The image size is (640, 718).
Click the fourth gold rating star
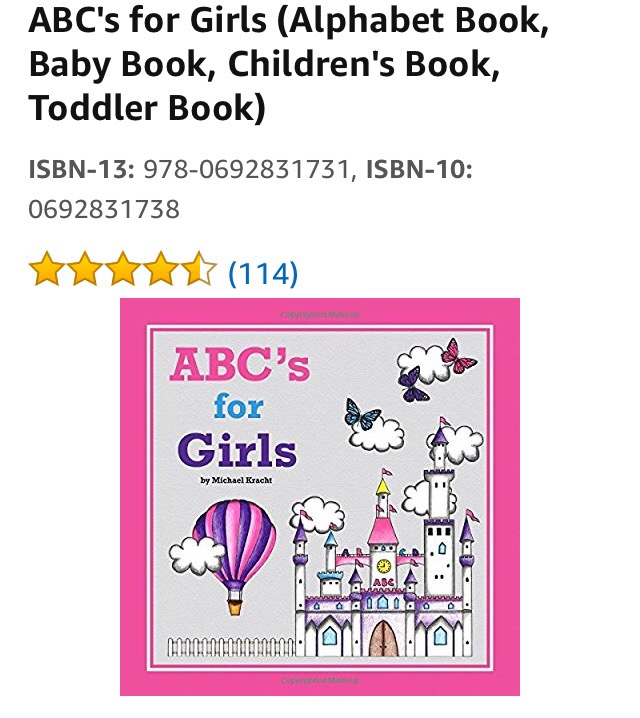click(161, 269)
